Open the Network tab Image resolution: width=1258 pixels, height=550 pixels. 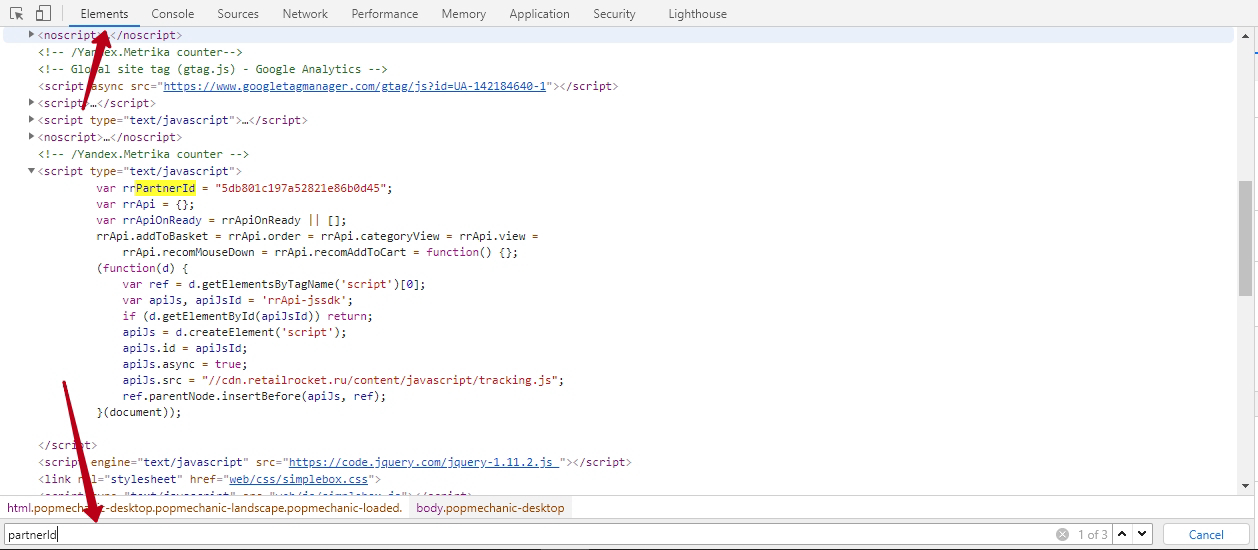pyautogui.click(x=305, y=14)
